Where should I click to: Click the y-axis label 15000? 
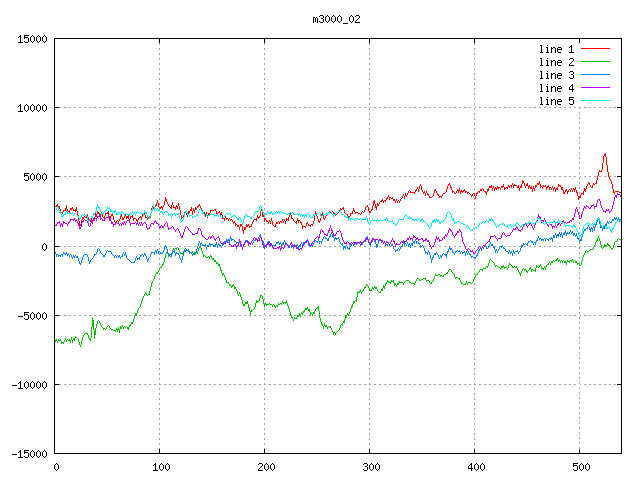click(32, 39)
